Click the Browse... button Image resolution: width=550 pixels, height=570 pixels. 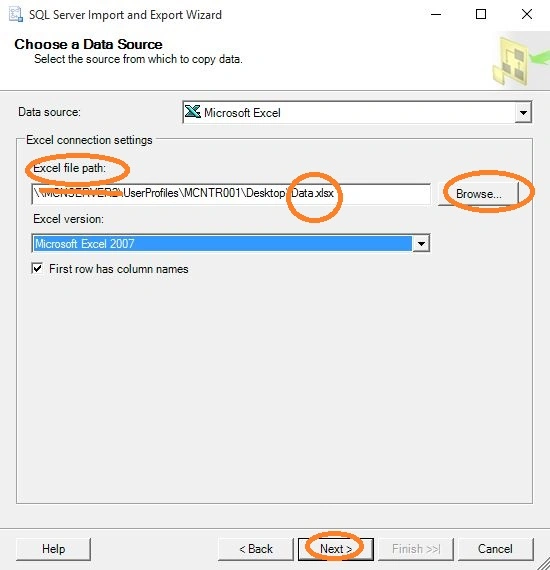pyautogui.click(x=478, y=194)
